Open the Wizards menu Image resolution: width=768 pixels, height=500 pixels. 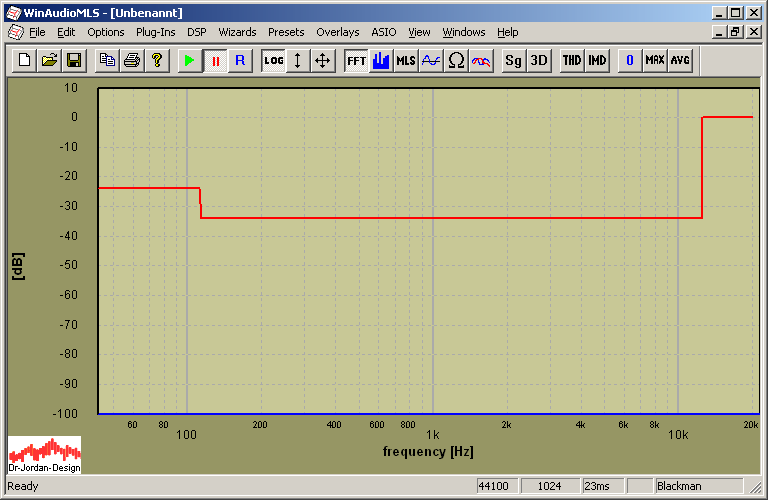(237, 32)
